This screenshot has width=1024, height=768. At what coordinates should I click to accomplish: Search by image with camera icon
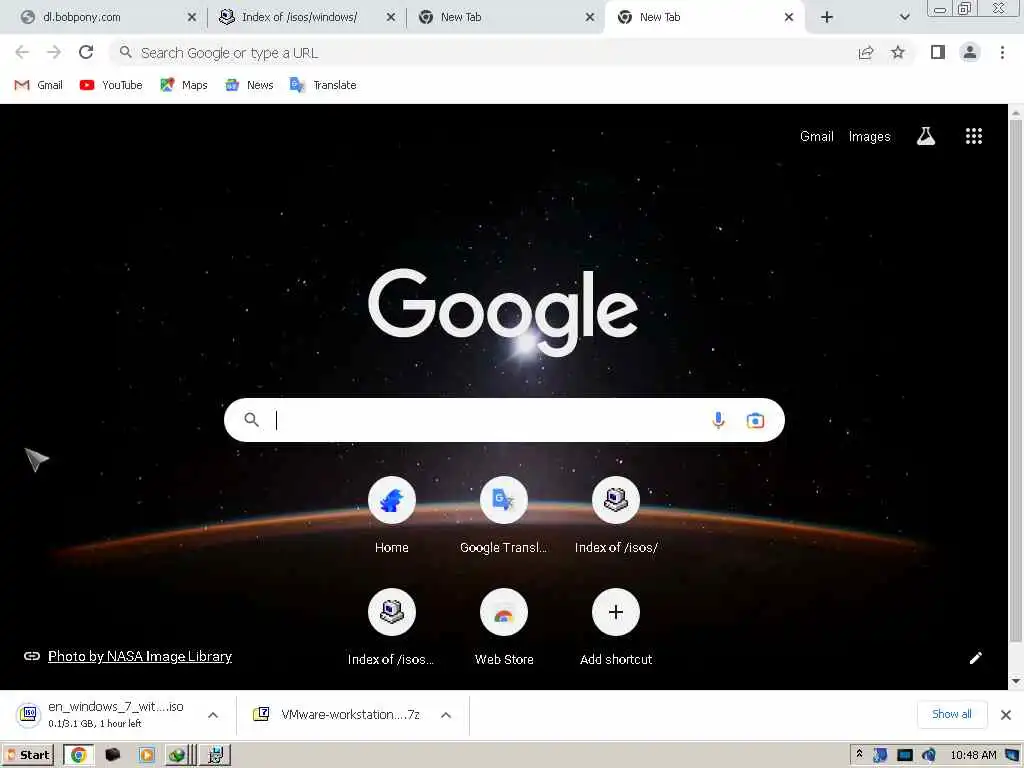[x=756, y=420]
